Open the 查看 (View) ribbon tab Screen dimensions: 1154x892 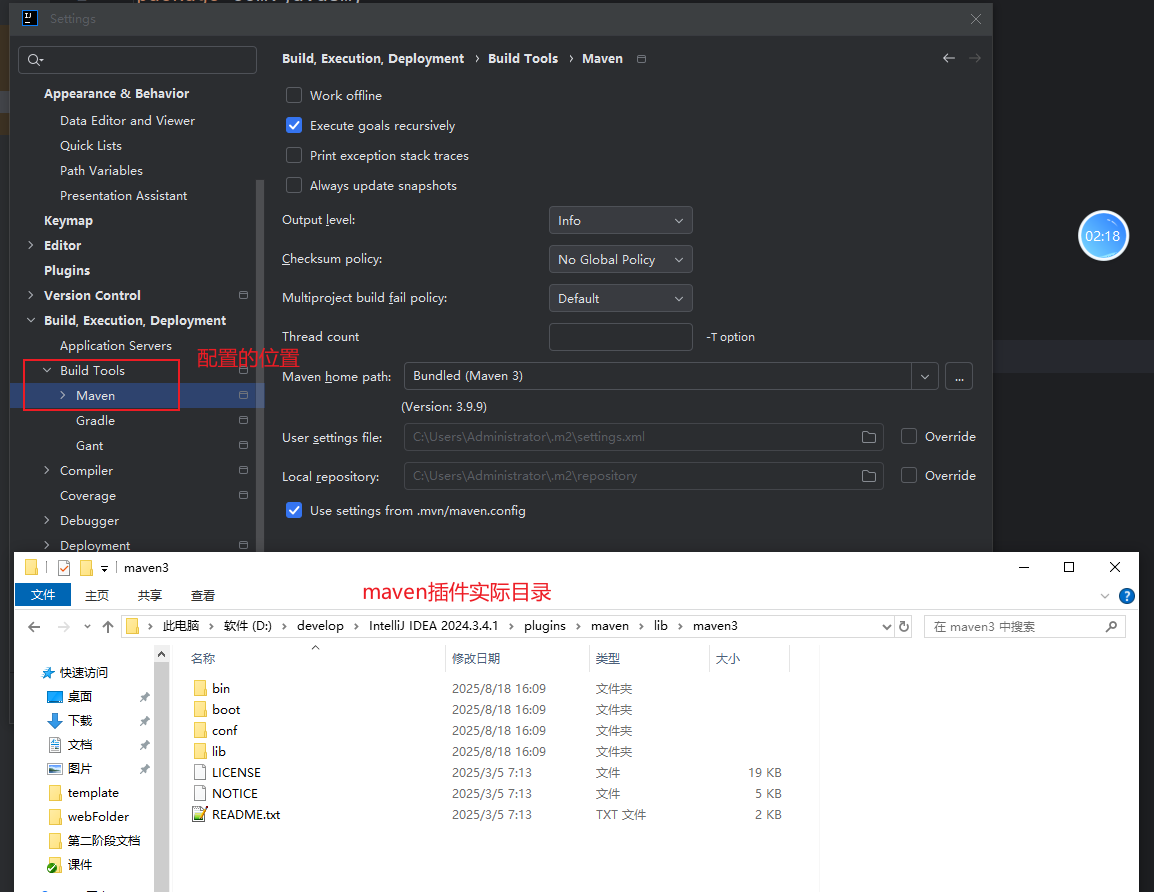[202, 595]
